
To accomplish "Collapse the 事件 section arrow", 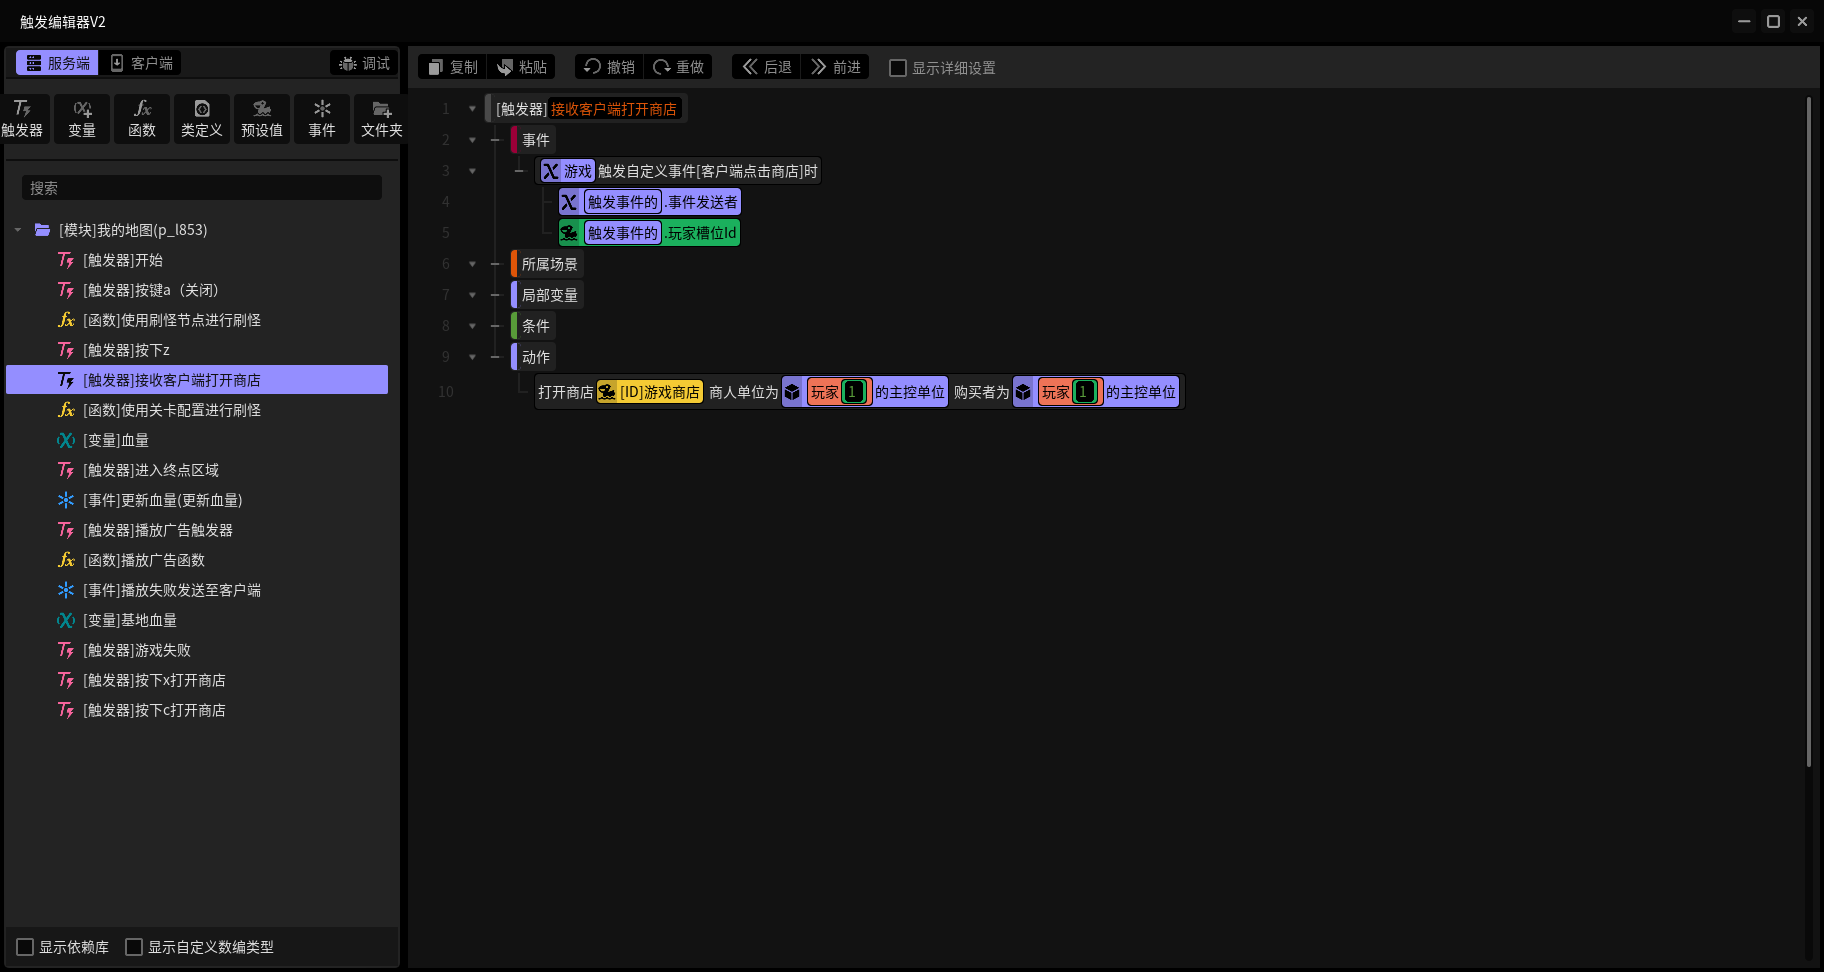I will coord(472,140).
